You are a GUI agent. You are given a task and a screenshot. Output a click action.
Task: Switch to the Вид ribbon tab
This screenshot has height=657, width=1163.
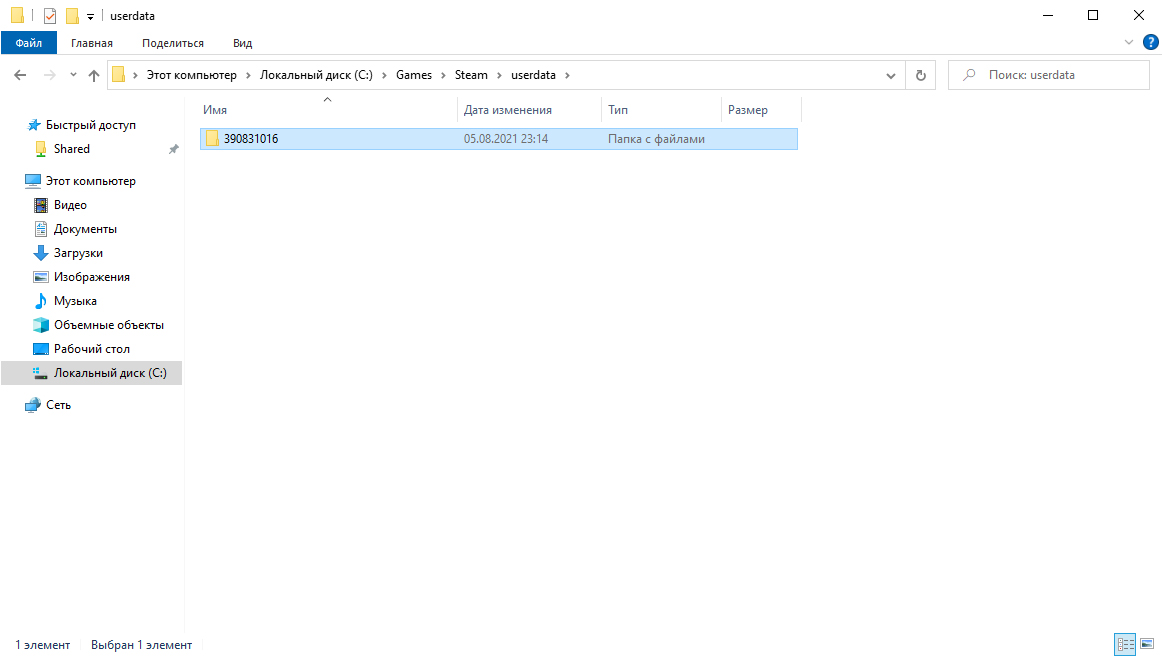[242, 43]
